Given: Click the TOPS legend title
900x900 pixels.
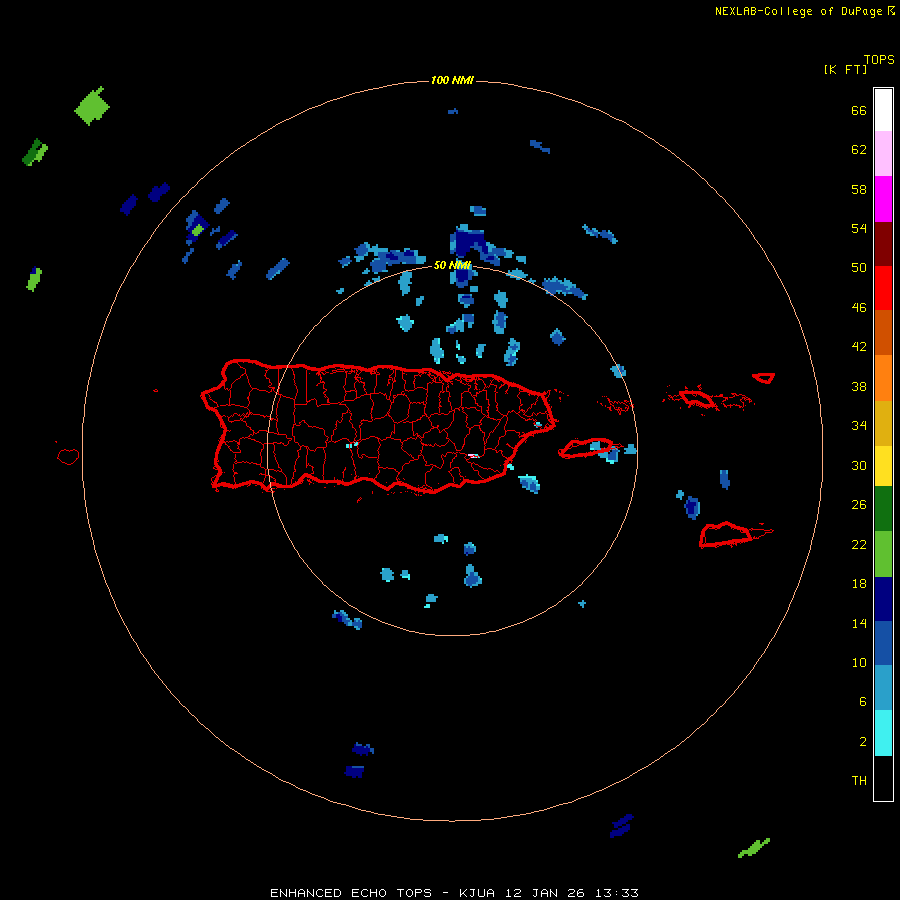Looking at the screenshot, I should click(879, 59).
